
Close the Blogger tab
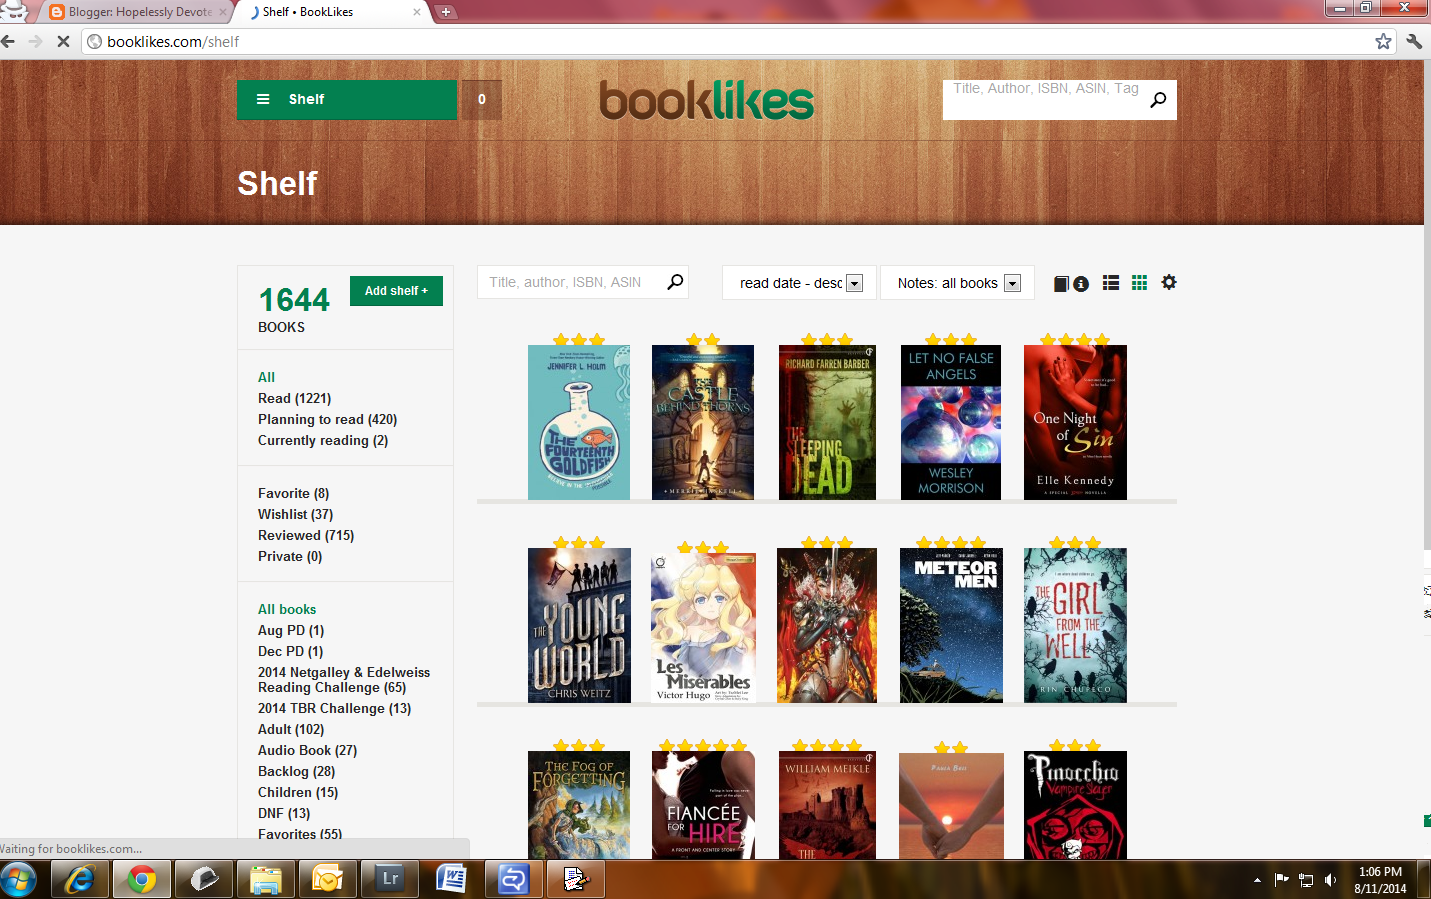222,12
